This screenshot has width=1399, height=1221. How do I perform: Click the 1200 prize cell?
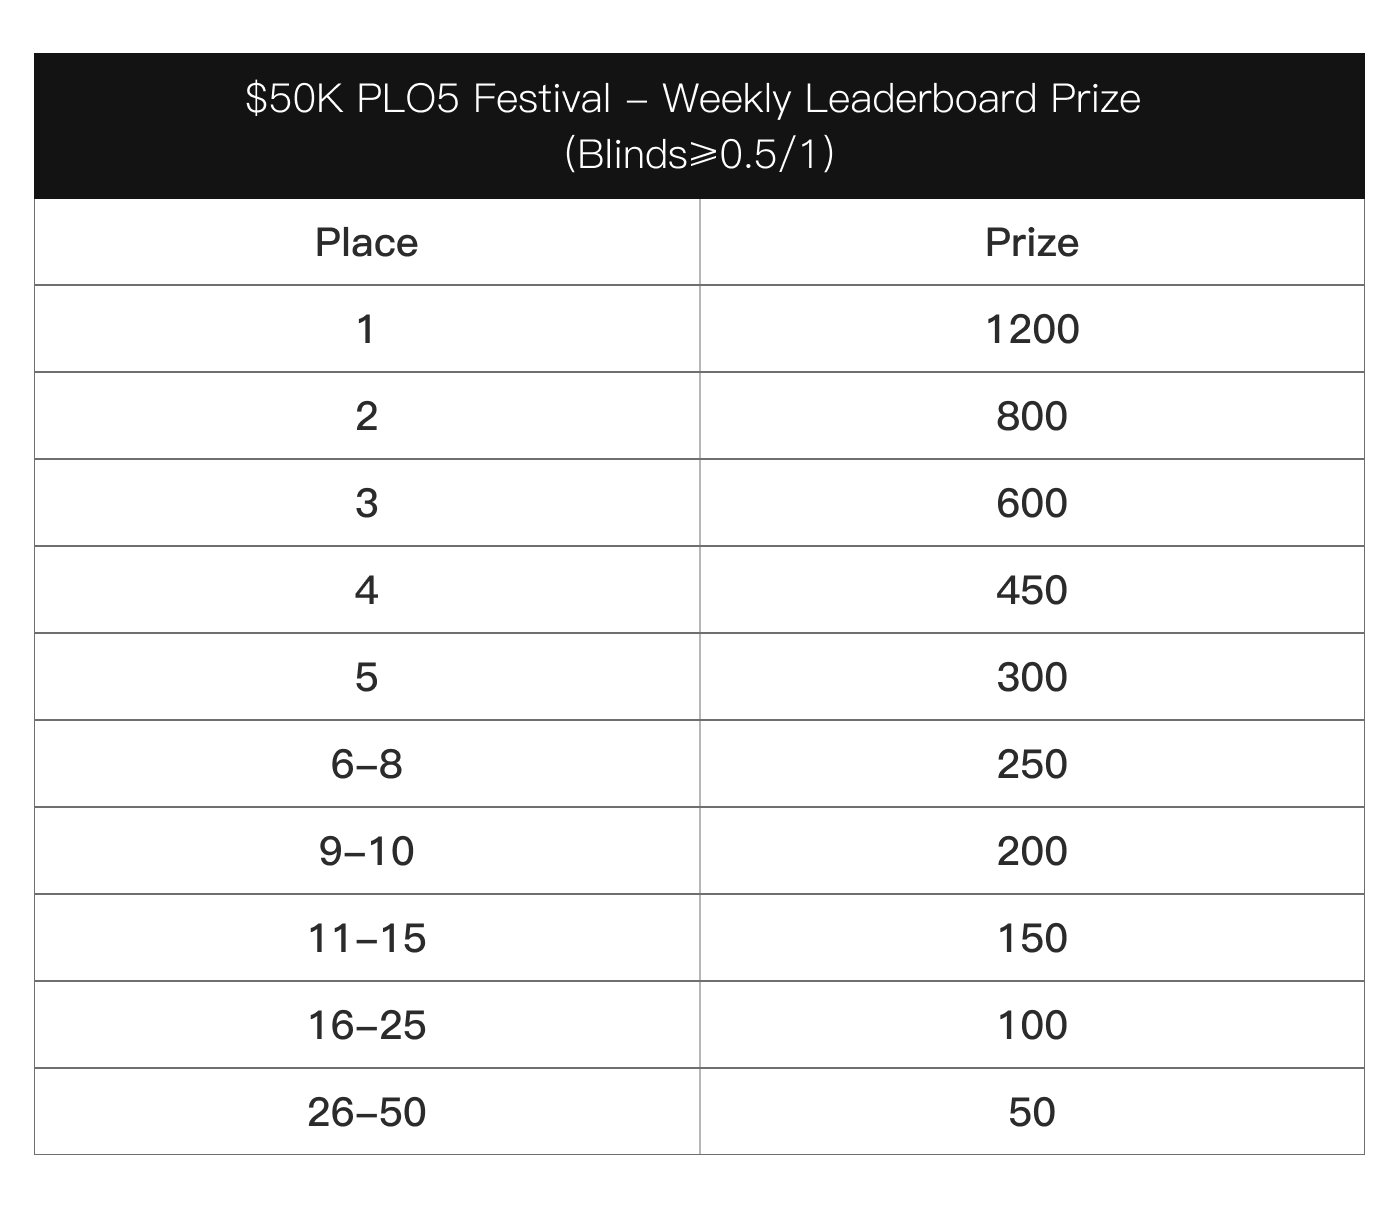1032,329
